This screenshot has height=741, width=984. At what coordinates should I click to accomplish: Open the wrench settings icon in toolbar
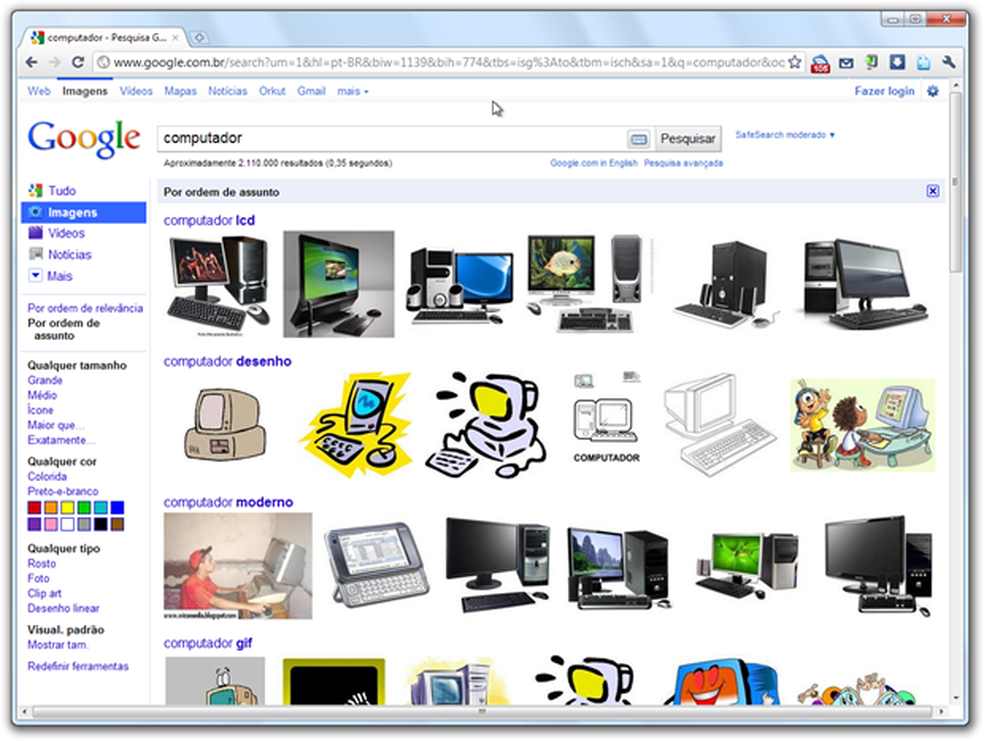click(950, 62)
